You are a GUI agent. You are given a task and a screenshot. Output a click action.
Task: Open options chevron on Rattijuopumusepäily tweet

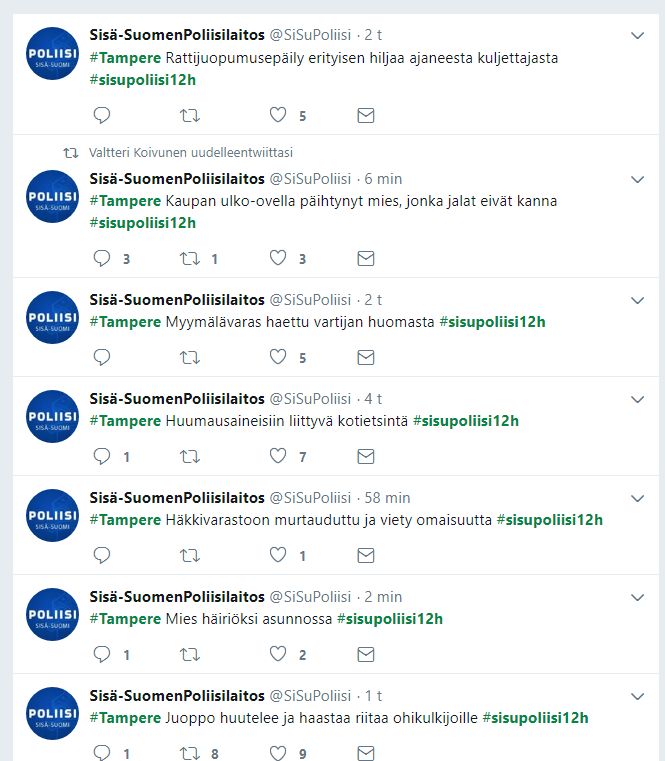pyautogui.click(x=637, y=35)
